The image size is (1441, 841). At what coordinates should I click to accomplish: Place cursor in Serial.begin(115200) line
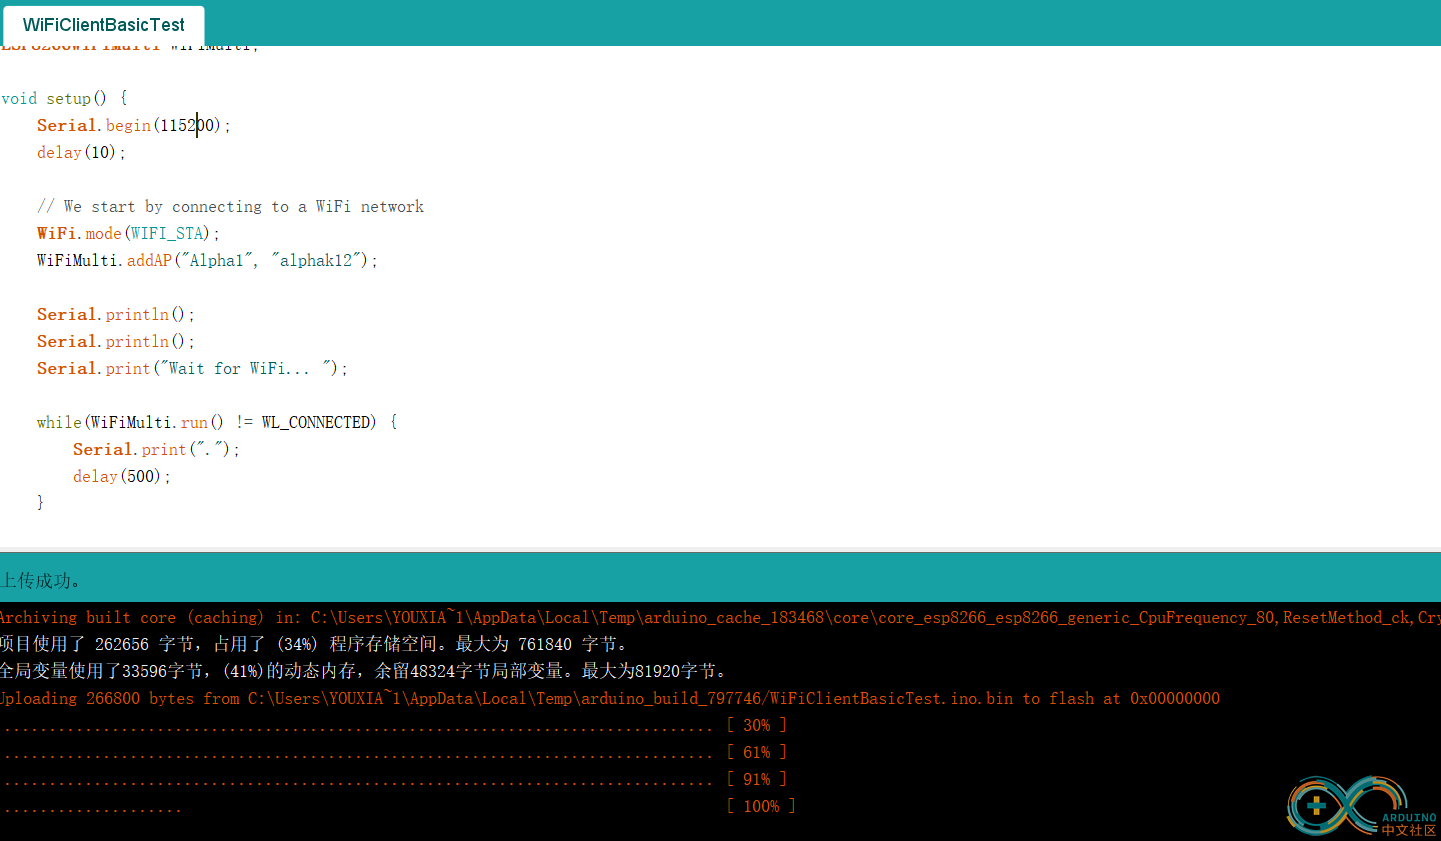point(133,125)
